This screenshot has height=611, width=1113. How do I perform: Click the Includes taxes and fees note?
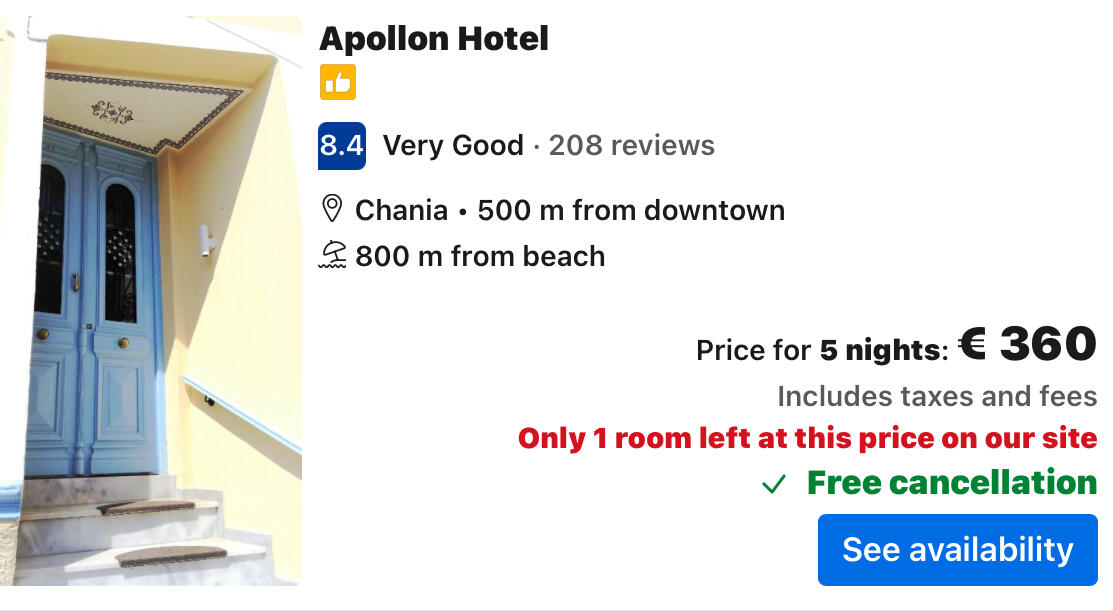(x=937, y=396)
